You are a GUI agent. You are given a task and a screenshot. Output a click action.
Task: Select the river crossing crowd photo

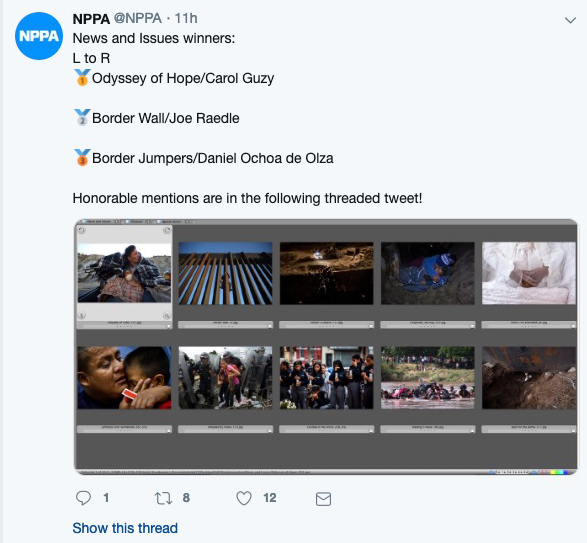(428, 377)
